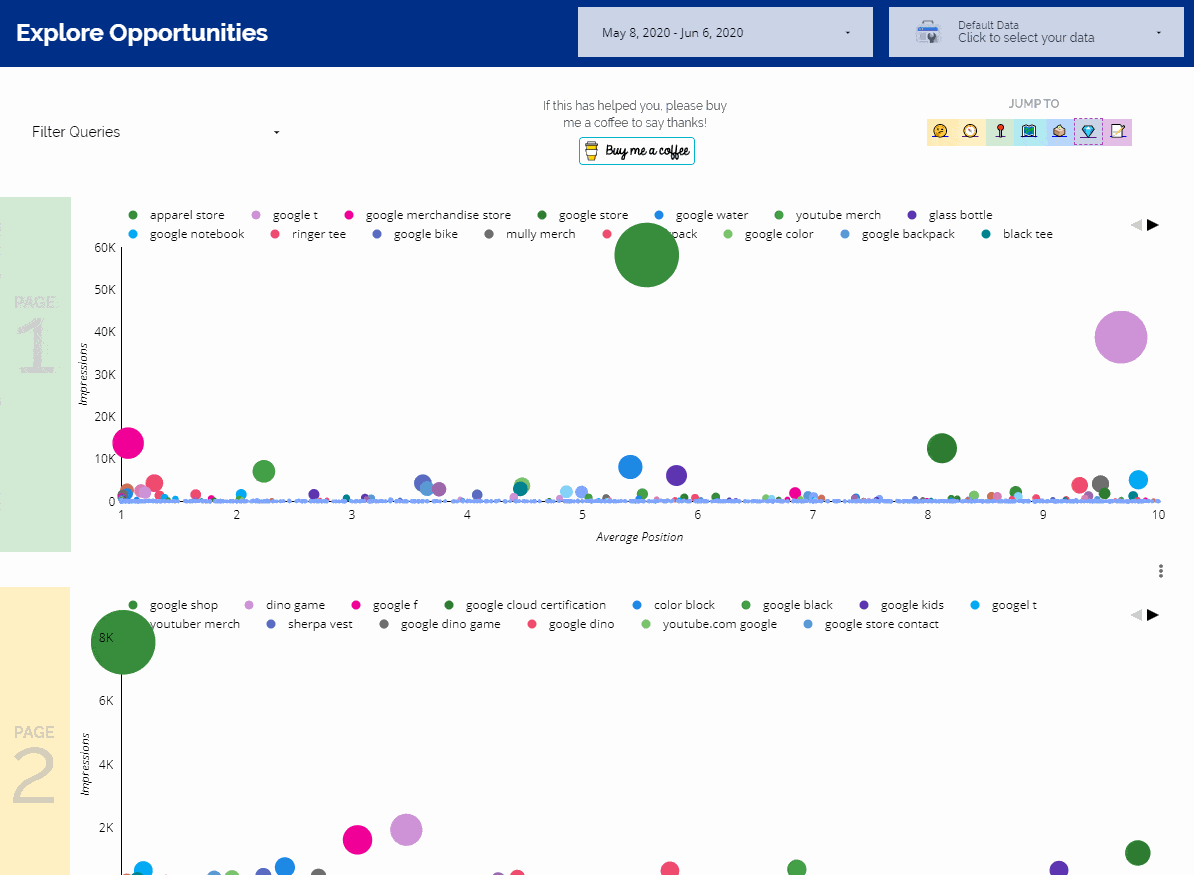
Task: Show previous legend entries for Page 1 chart
Action: [1136, 225]
